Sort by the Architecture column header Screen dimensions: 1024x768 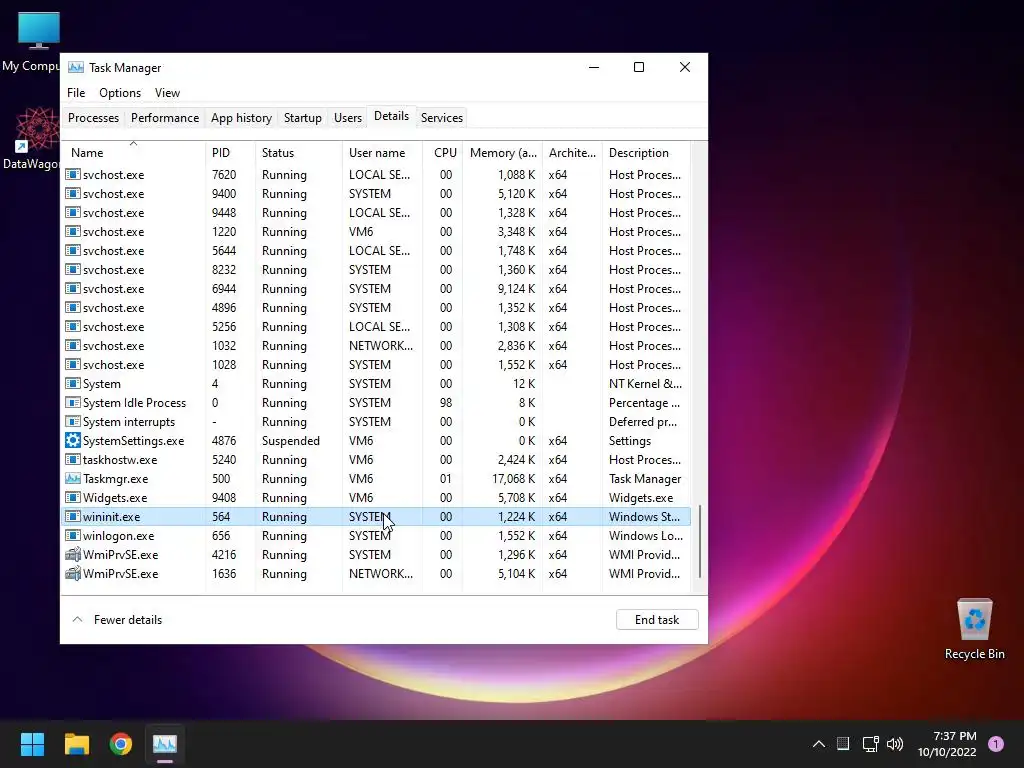coord(572,153)
